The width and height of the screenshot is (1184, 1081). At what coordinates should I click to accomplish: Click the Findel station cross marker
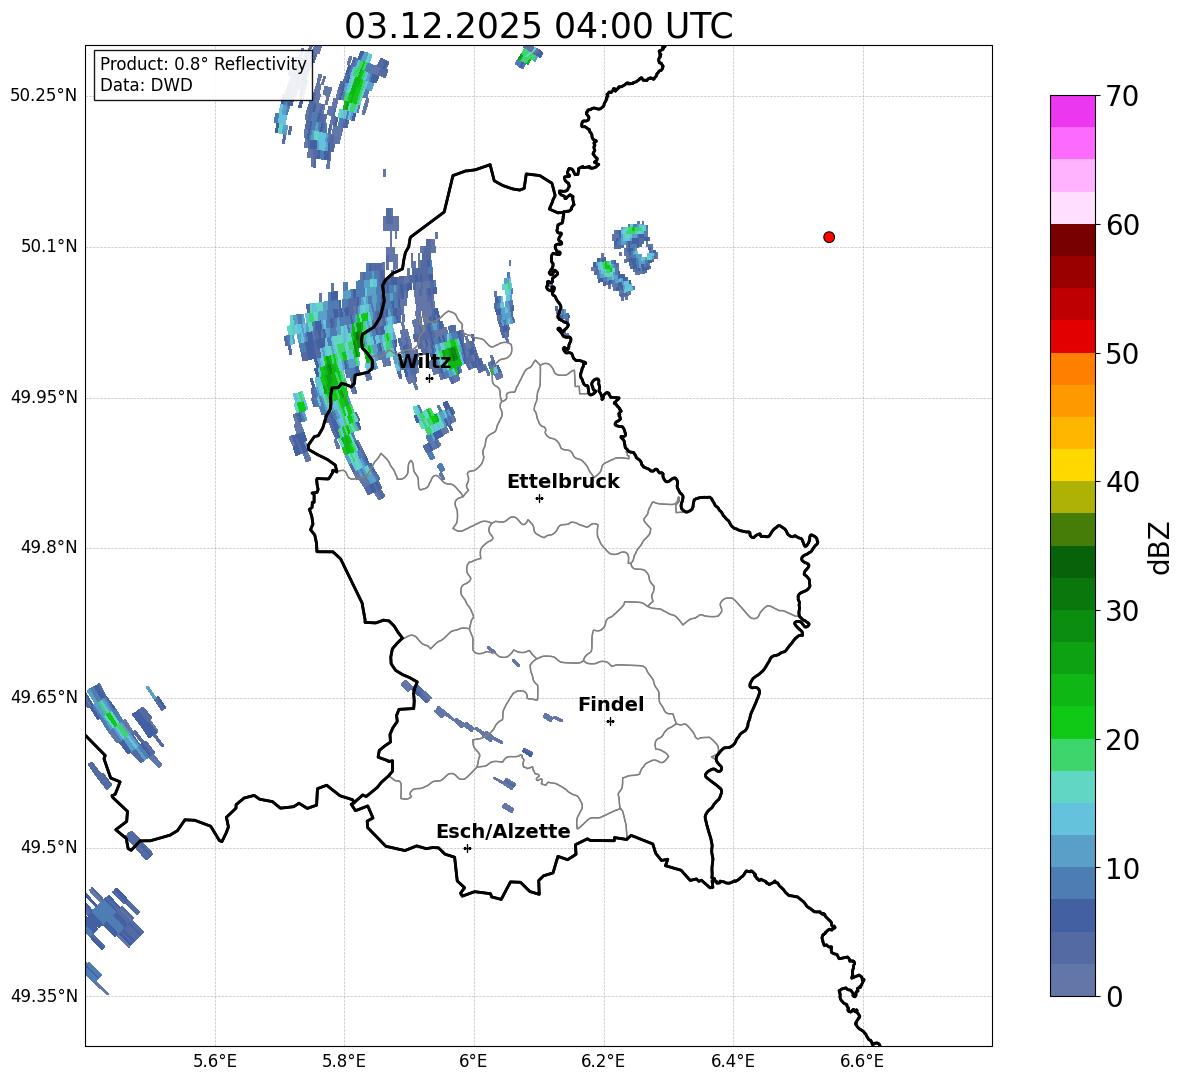(610, 722)
